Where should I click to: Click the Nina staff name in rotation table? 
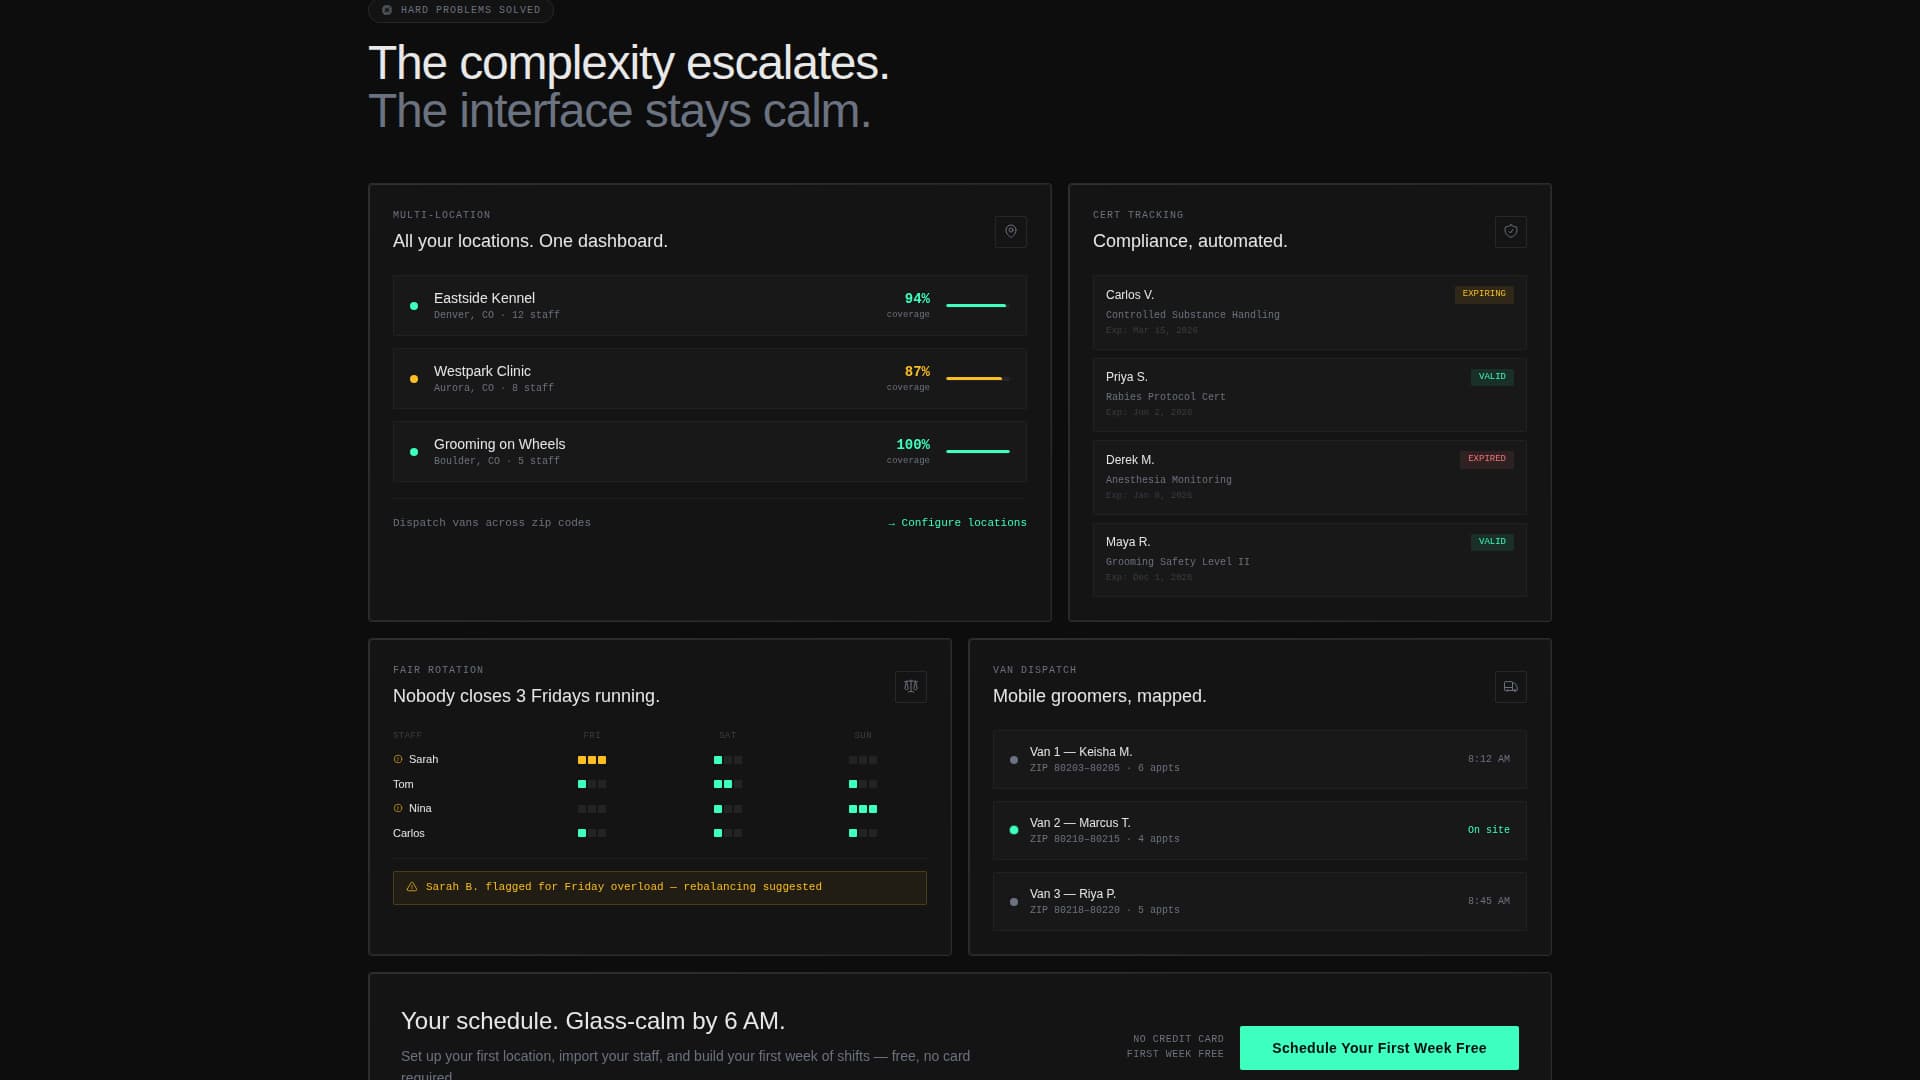(420, 809)
